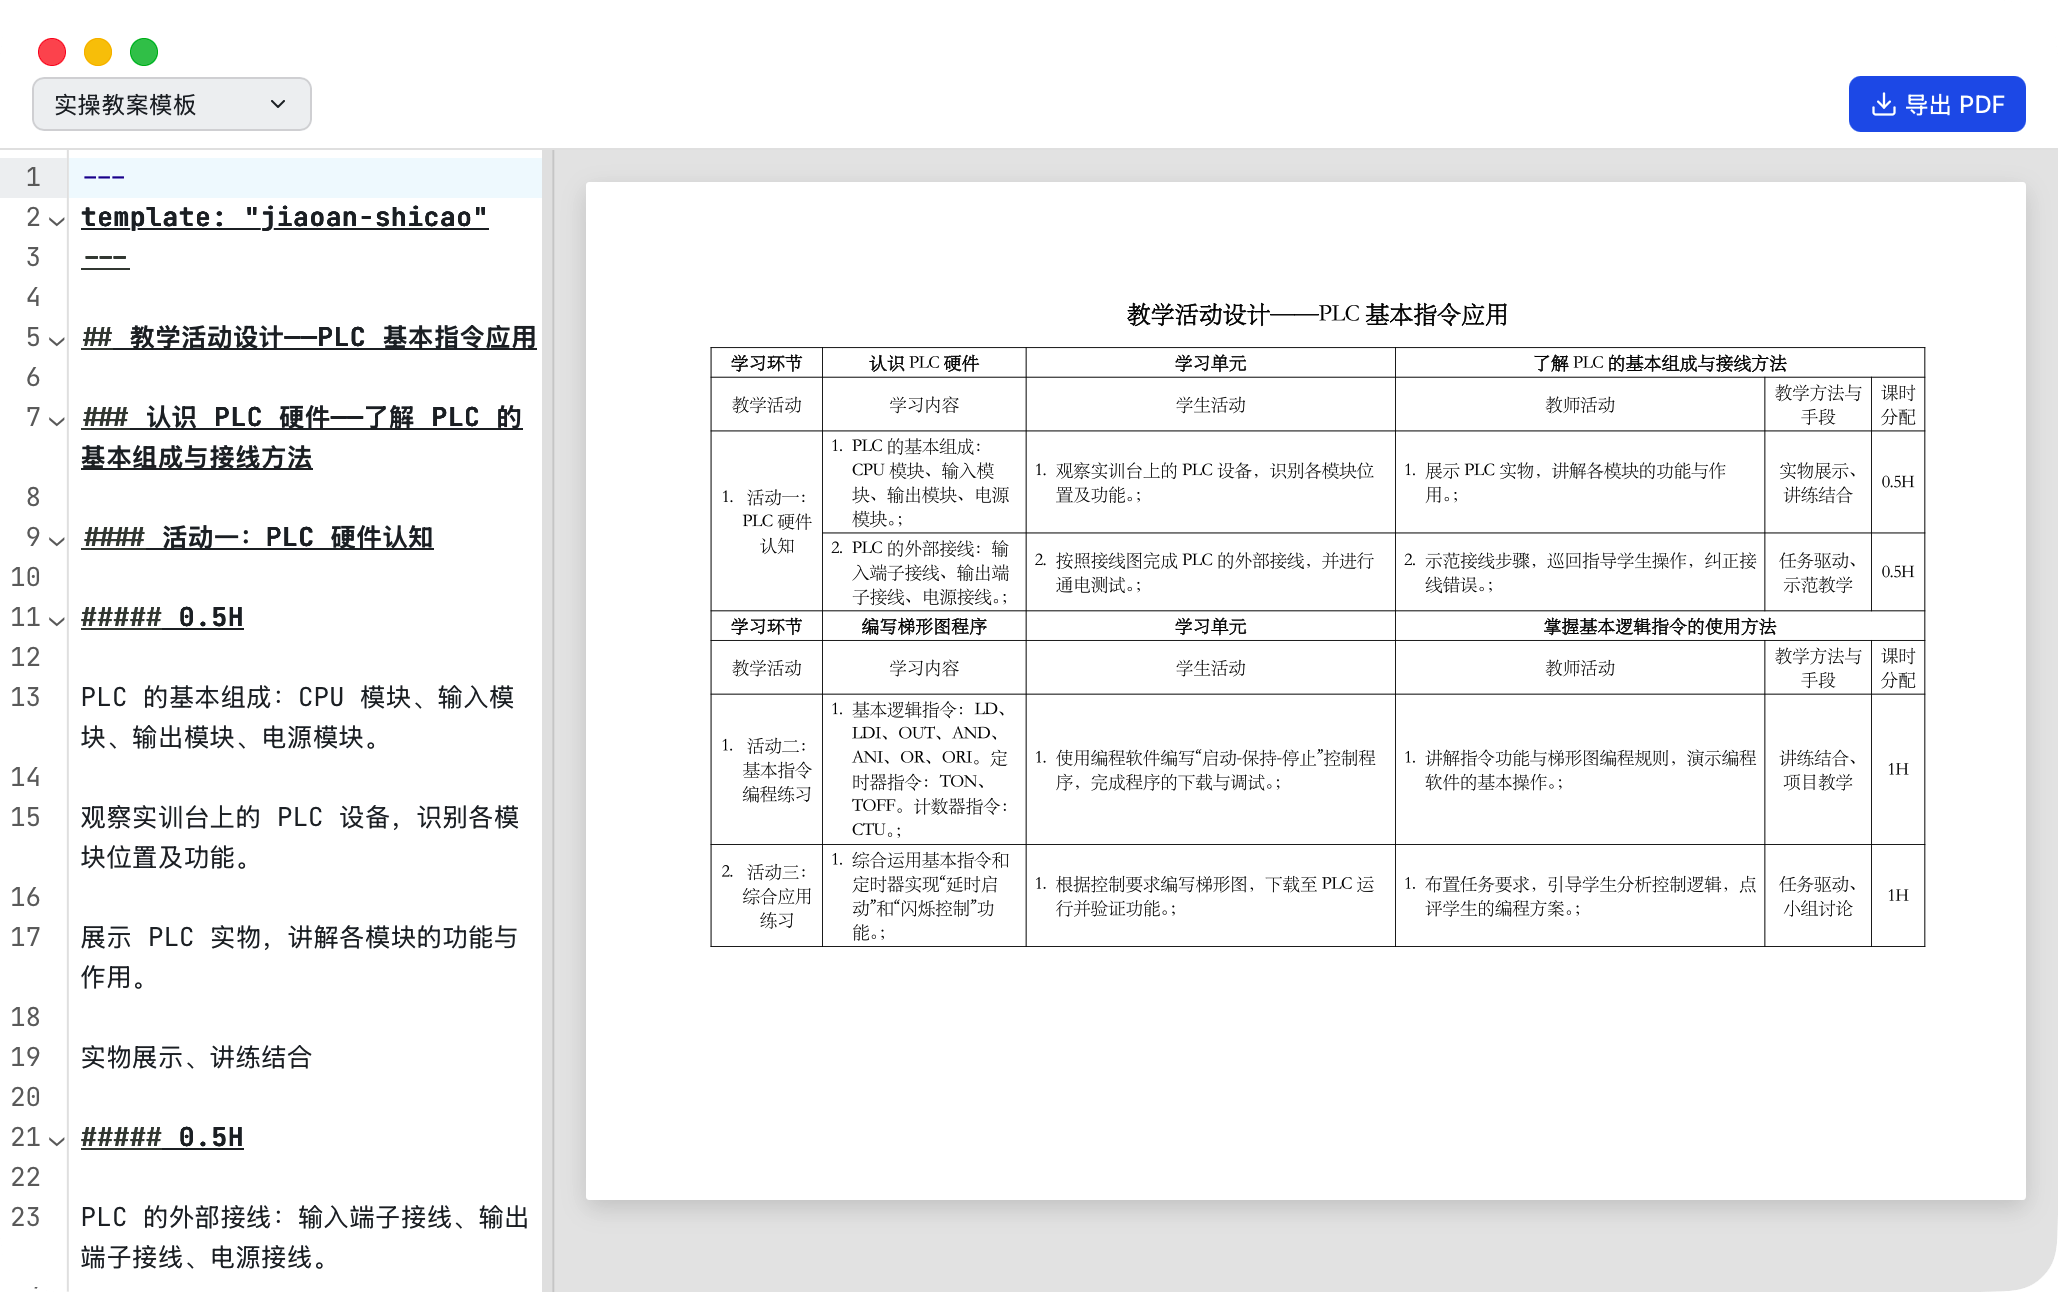Click the fold chevron beside line 21

[x=55, y=1139]
